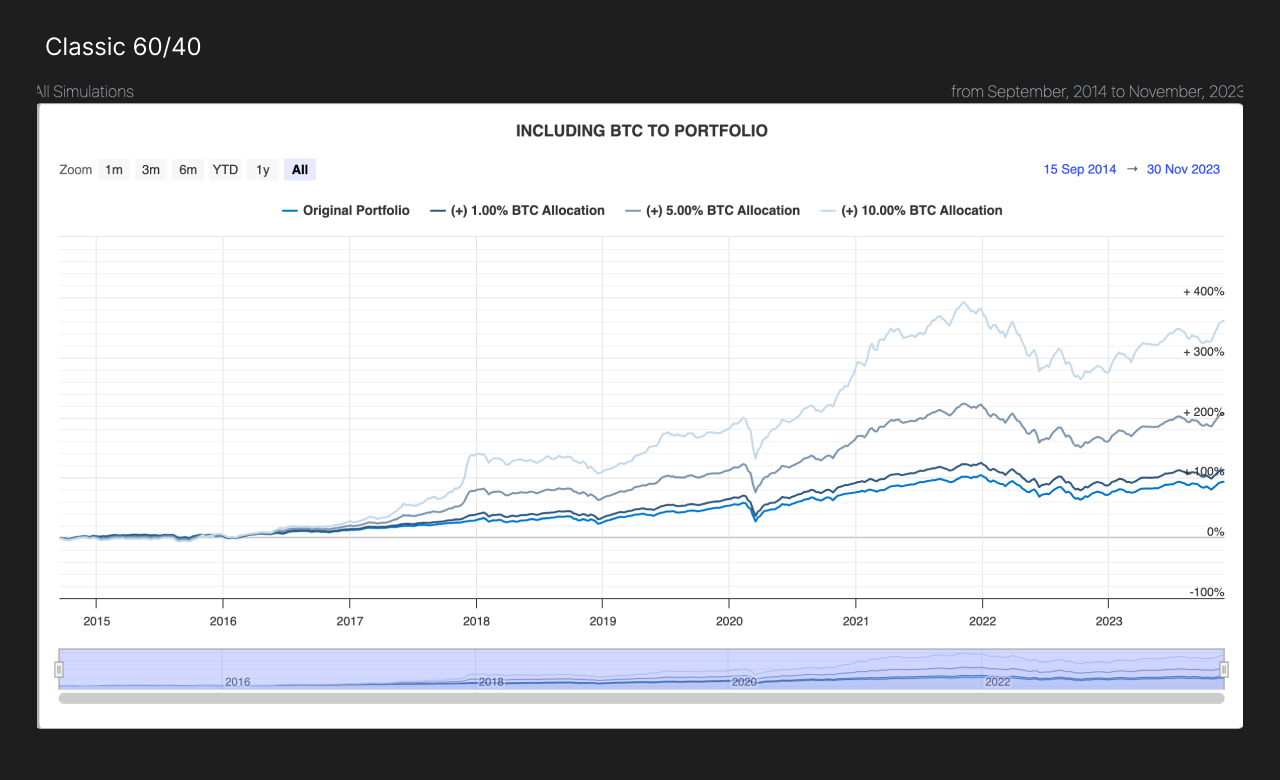1280x780 pixels.
Task: Click the All zoom button
Action: pyautogui.click(x=300, y=170)
